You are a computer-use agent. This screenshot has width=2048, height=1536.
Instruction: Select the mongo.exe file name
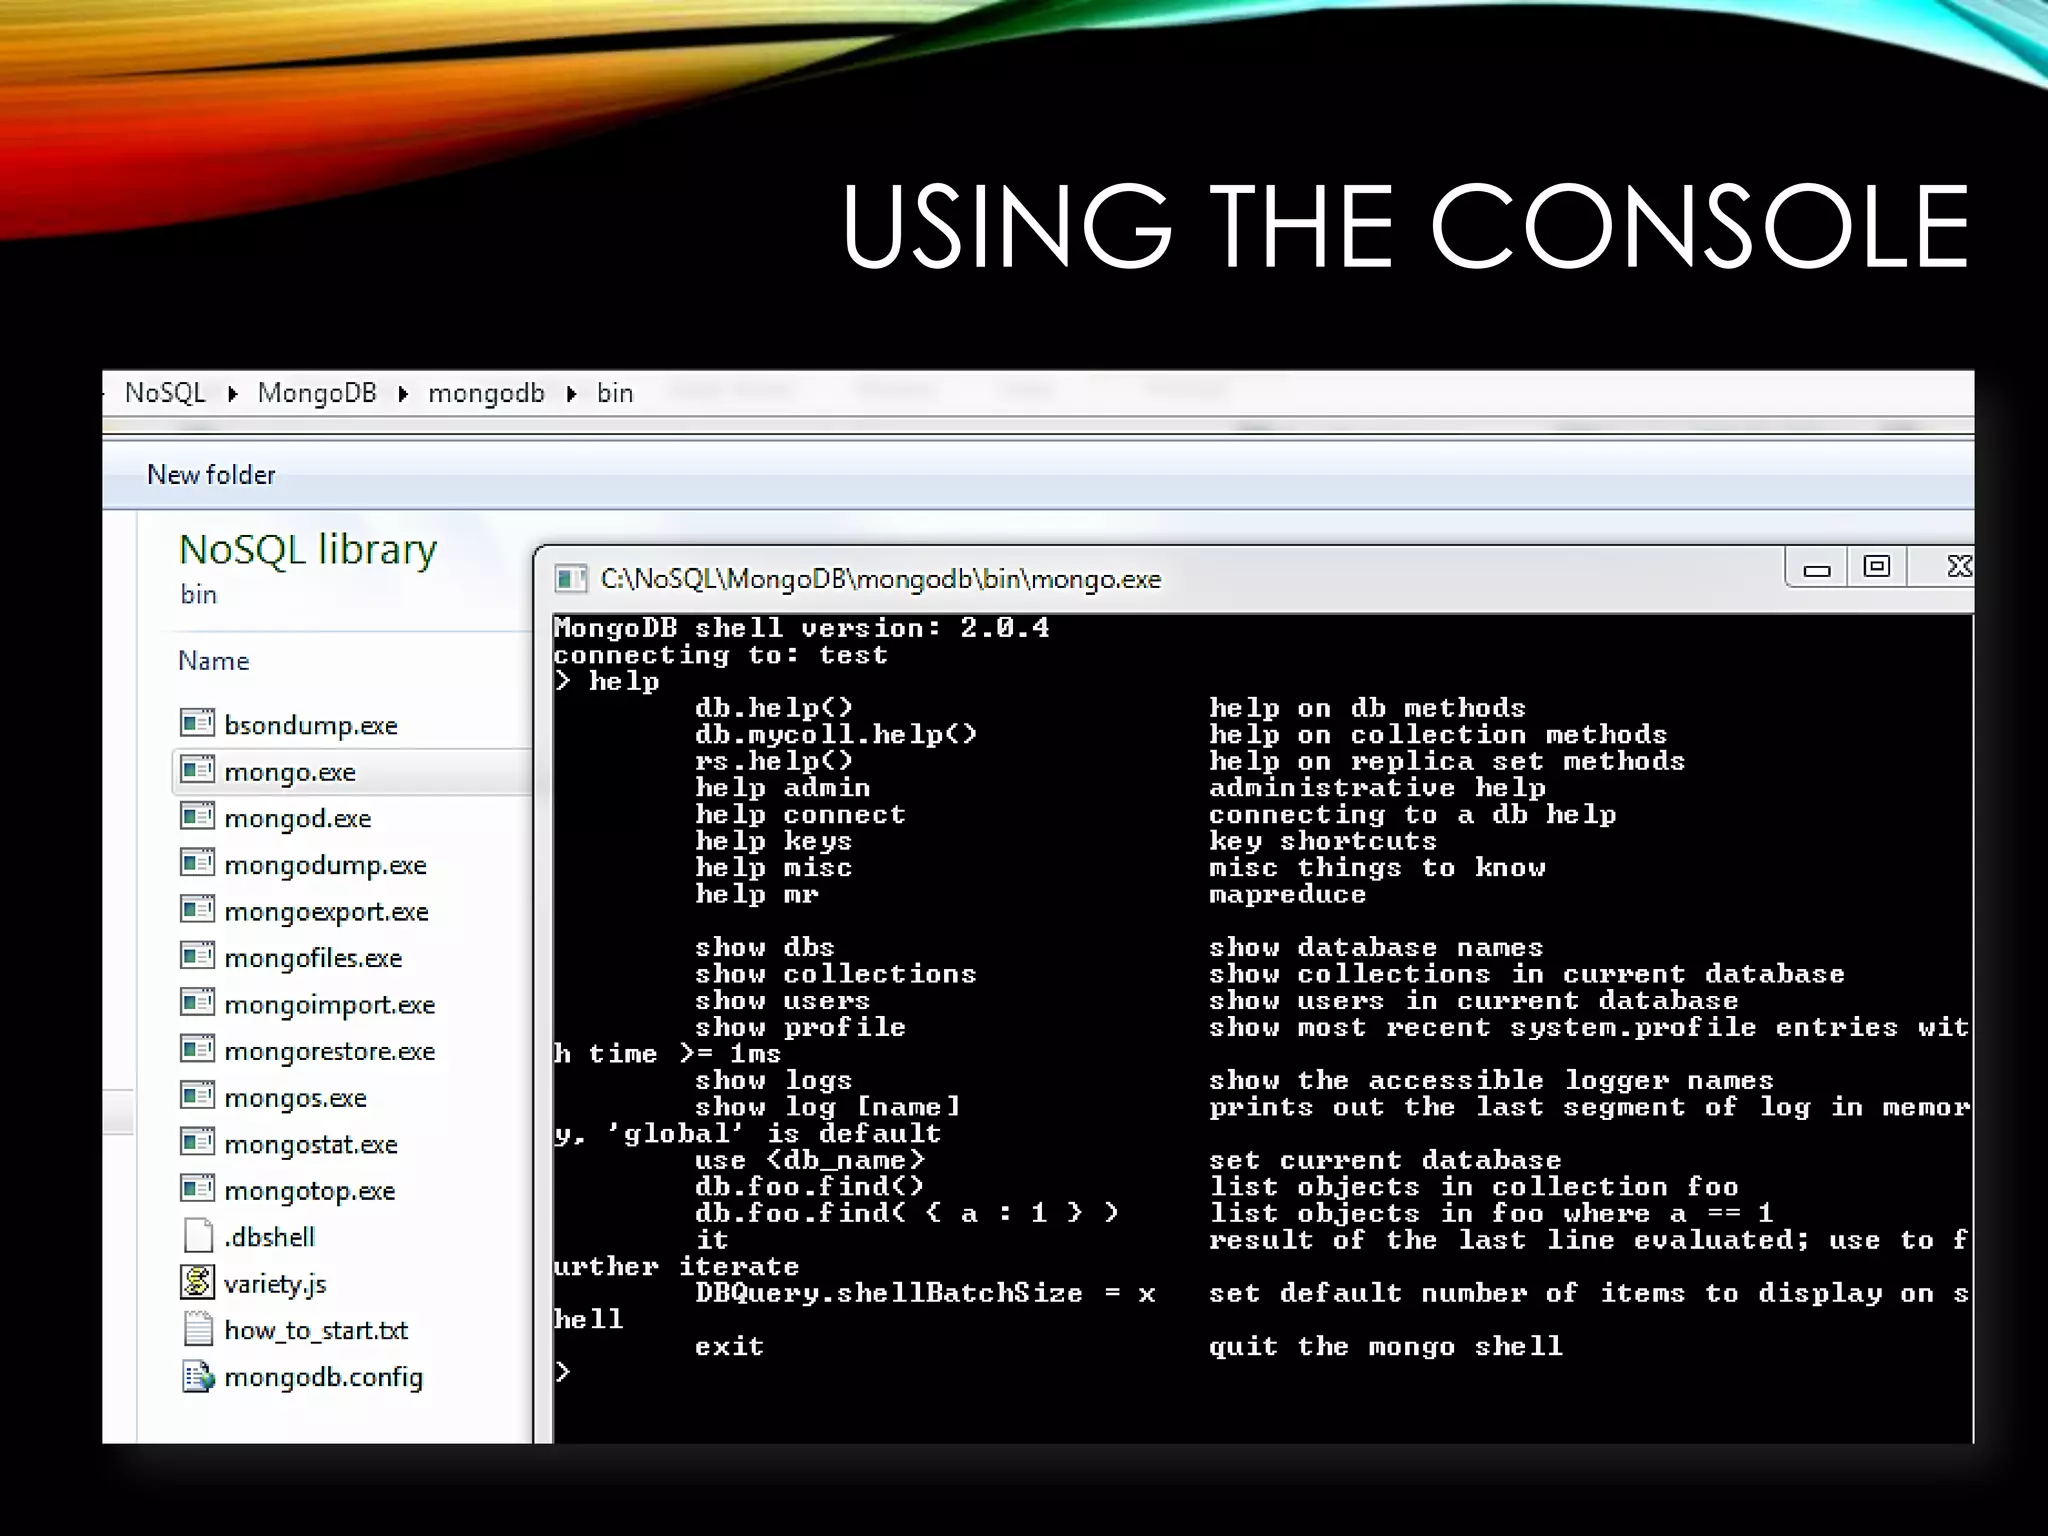pyautogui.click(x=290, y=772)
